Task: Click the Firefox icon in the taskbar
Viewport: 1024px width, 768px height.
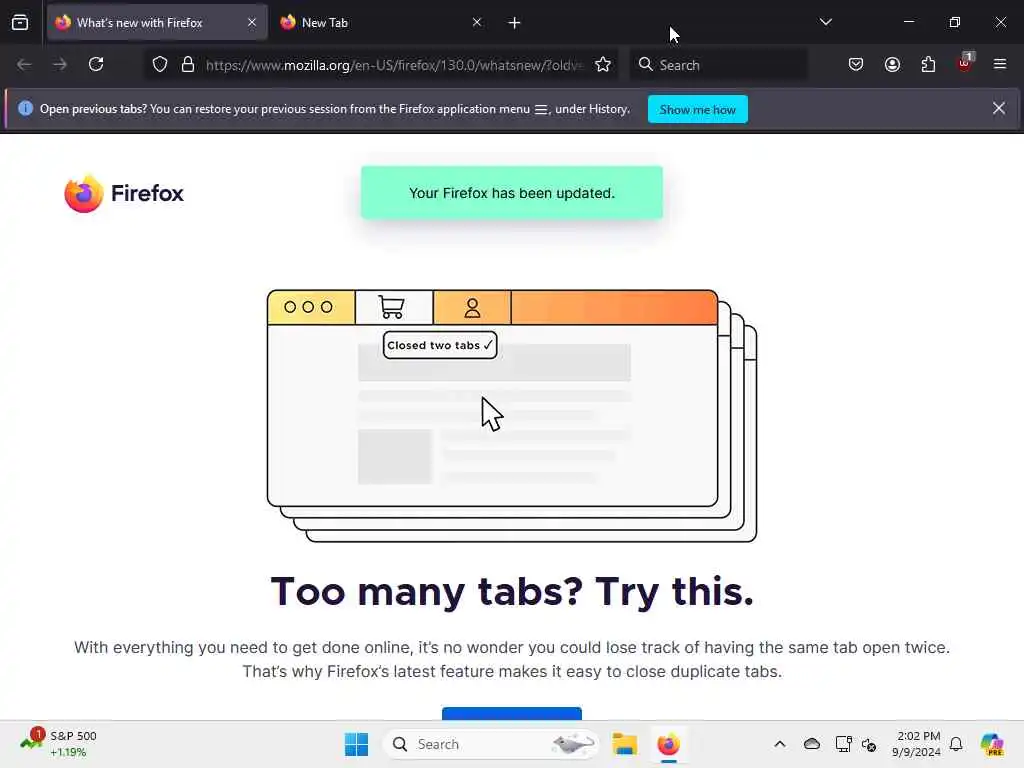Action: (x=668, y=744)
